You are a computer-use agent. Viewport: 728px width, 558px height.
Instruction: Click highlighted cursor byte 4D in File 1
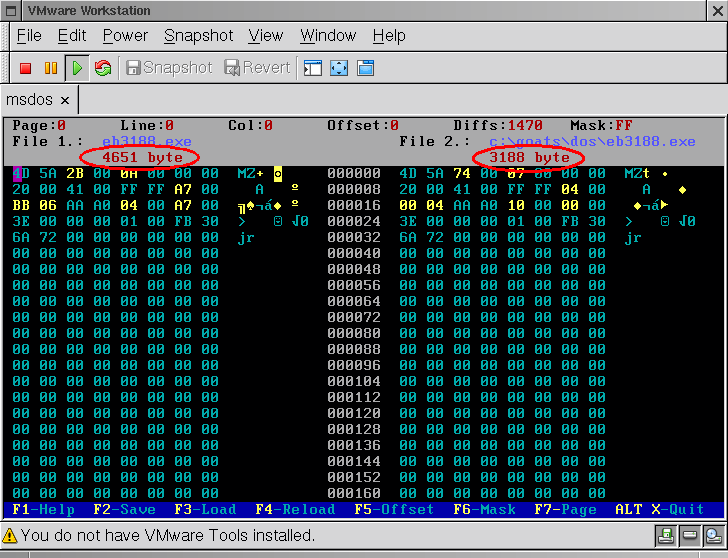coord(21,174)
